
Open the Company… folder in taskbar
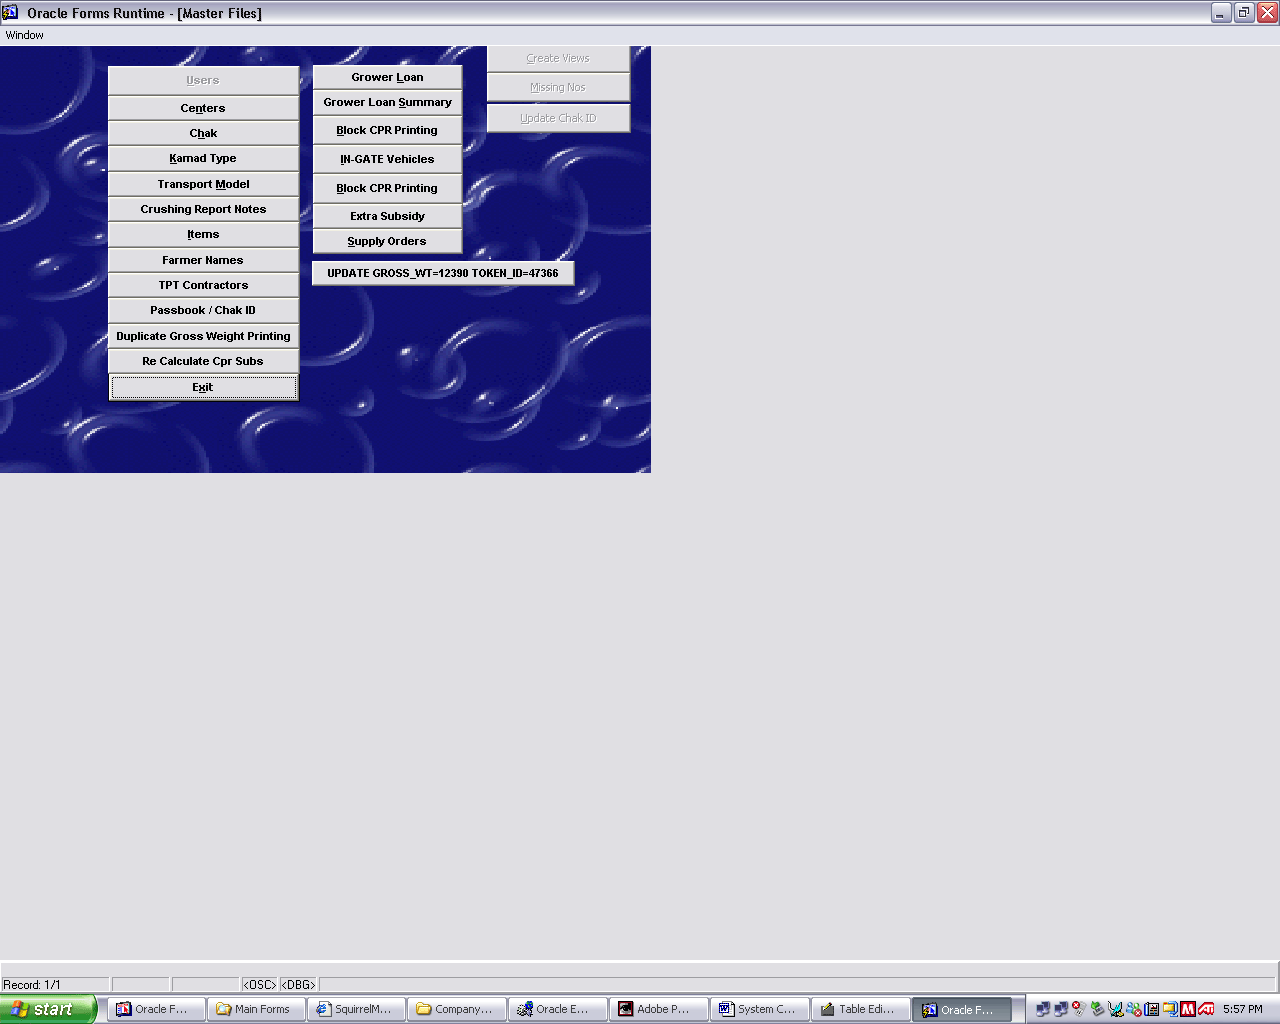tap(457, 1009)
